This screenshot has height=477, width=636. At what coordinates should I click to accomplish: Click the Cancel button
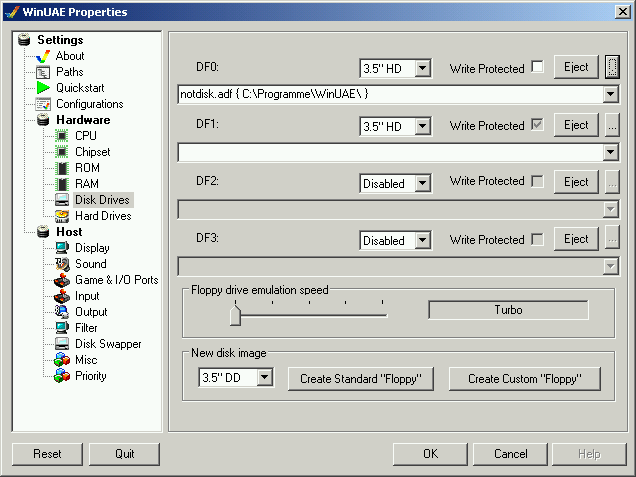510,454
